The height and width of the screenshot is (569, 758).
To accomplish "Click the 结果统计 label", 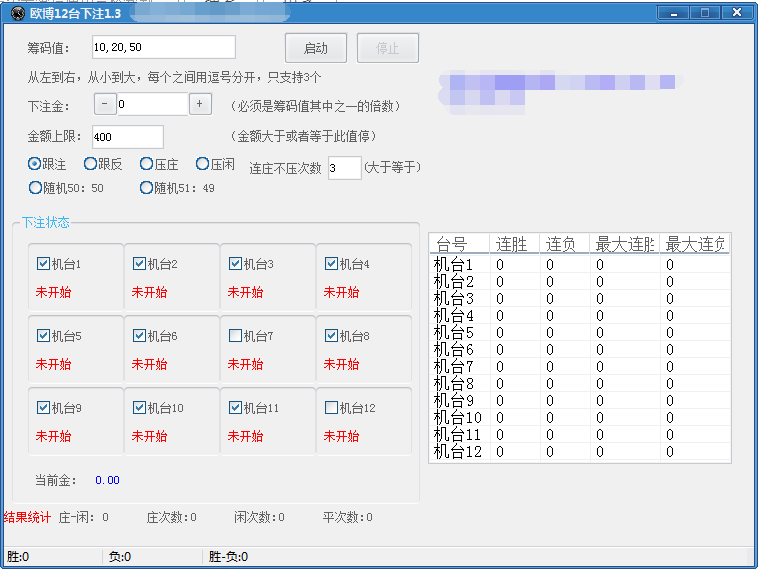I will pos(27,517).
